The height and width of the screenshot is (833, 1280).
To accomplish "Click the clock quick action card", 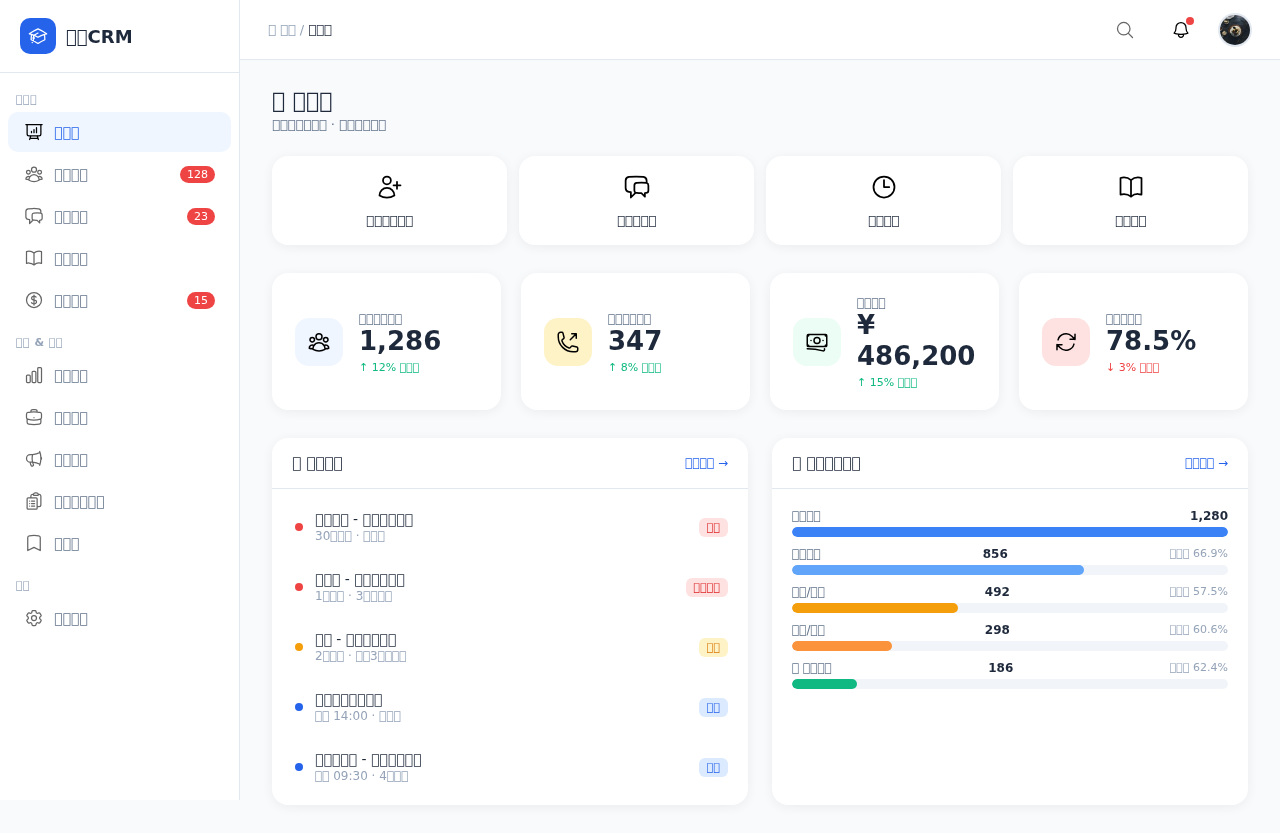I will 883,200.
